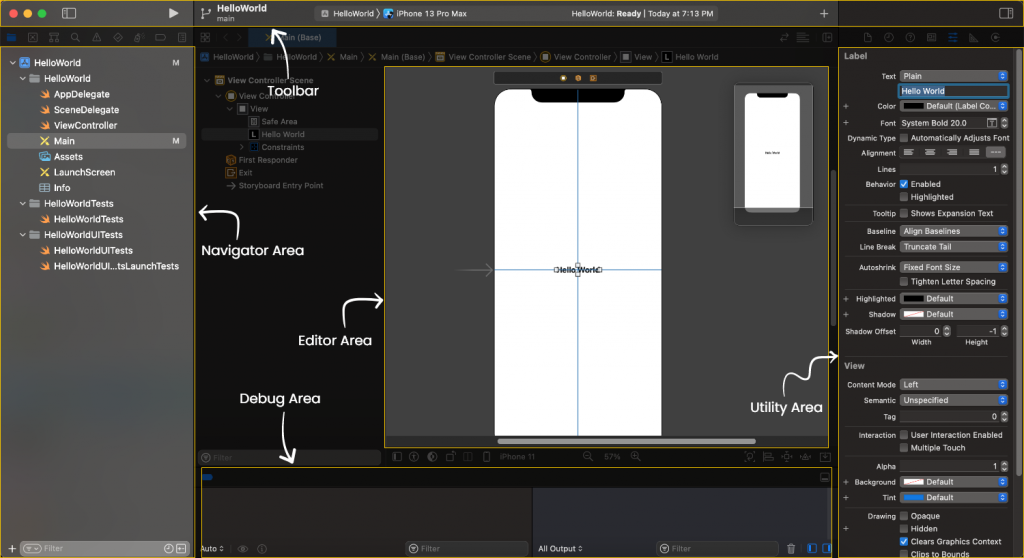Uncheck the Enabled behavior checkbox
The height and width of the screenshot is (558, 1024).
[x=904, y=184]
